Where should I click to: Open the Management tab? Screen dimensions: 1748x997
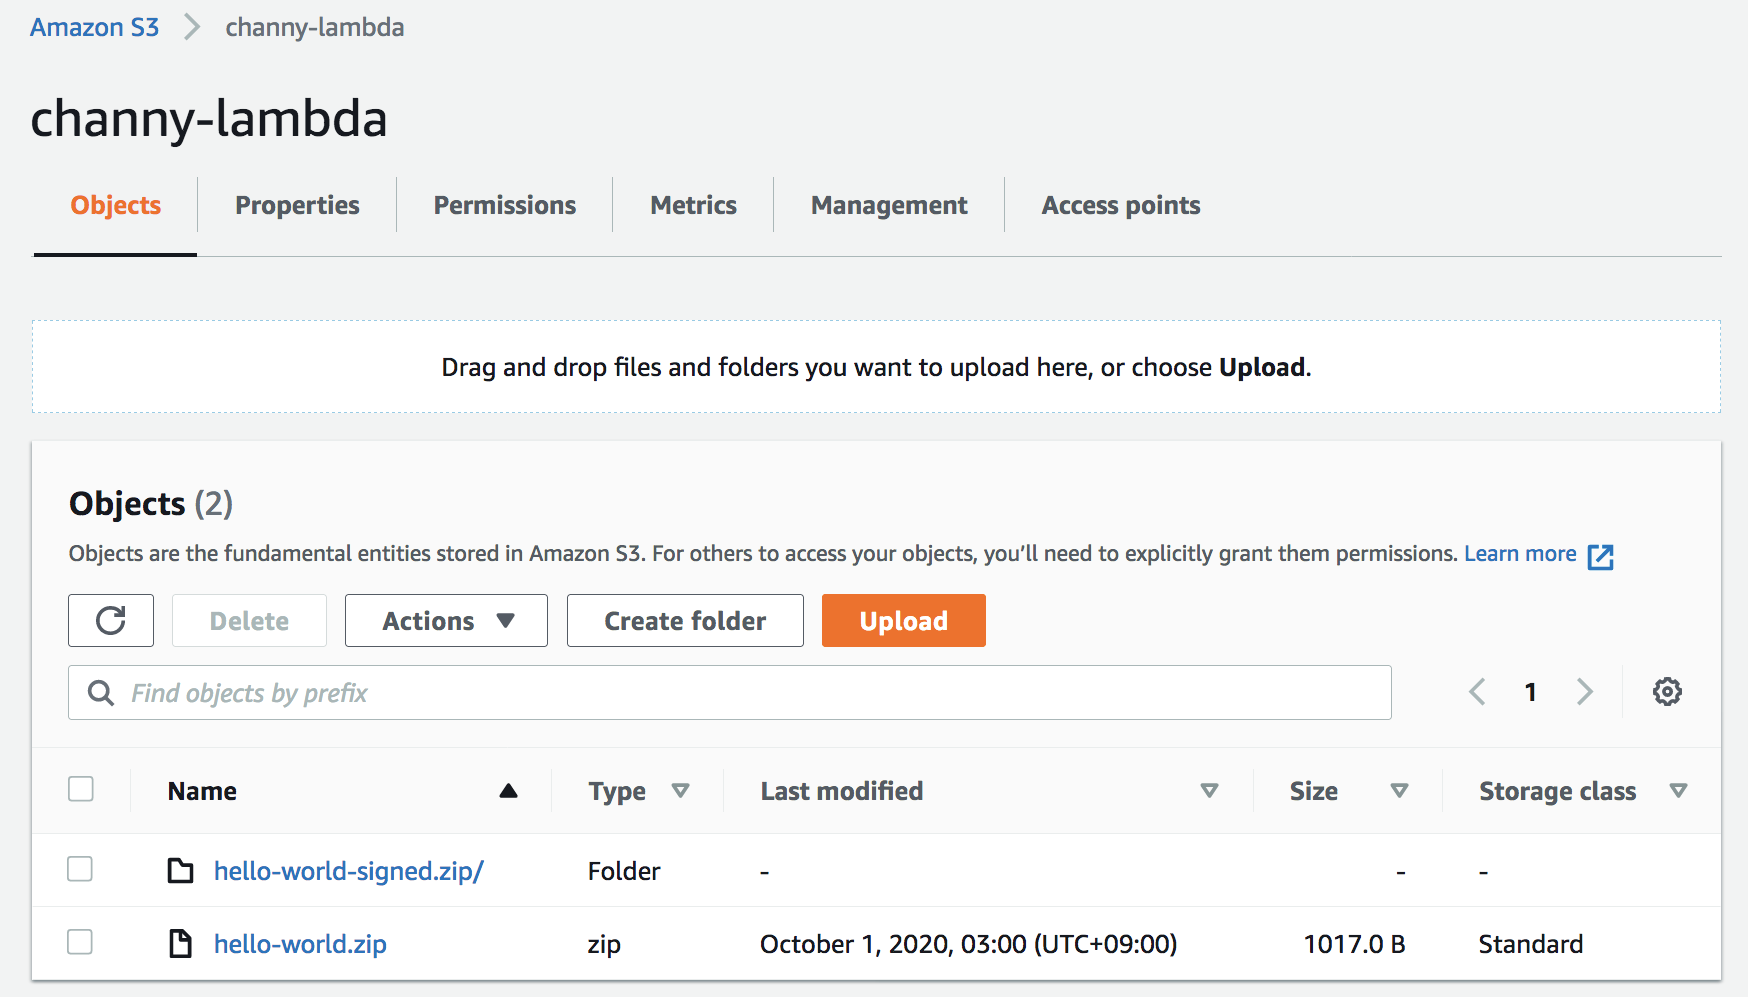point(889,205)
